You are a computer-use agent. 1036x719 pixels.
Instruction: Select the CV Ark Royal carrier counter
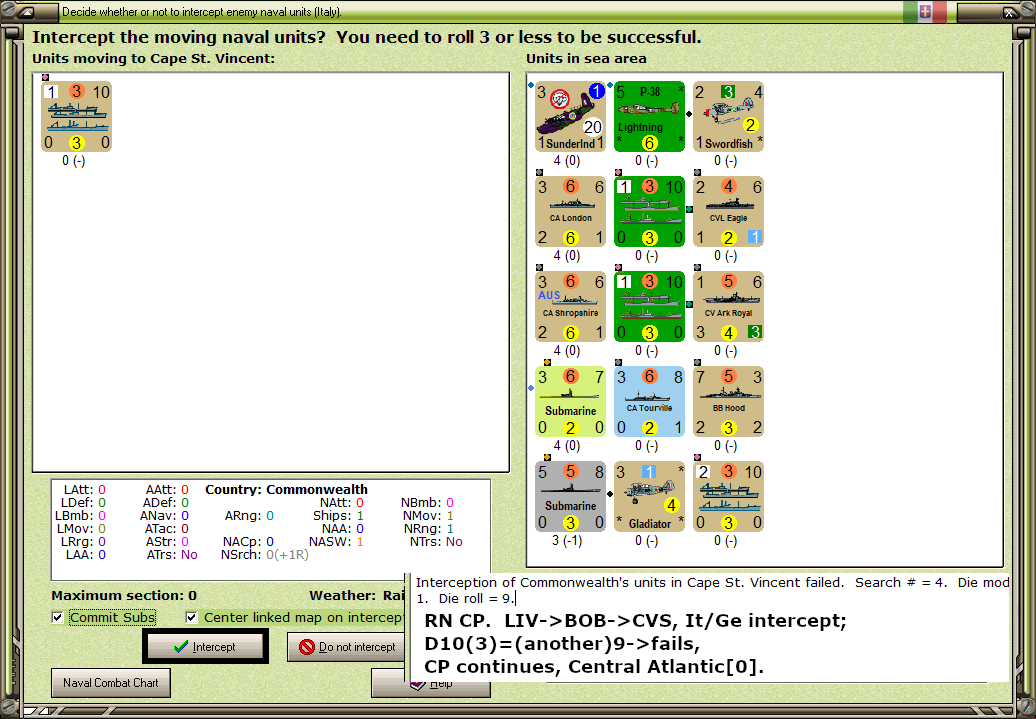click(728, 307)
